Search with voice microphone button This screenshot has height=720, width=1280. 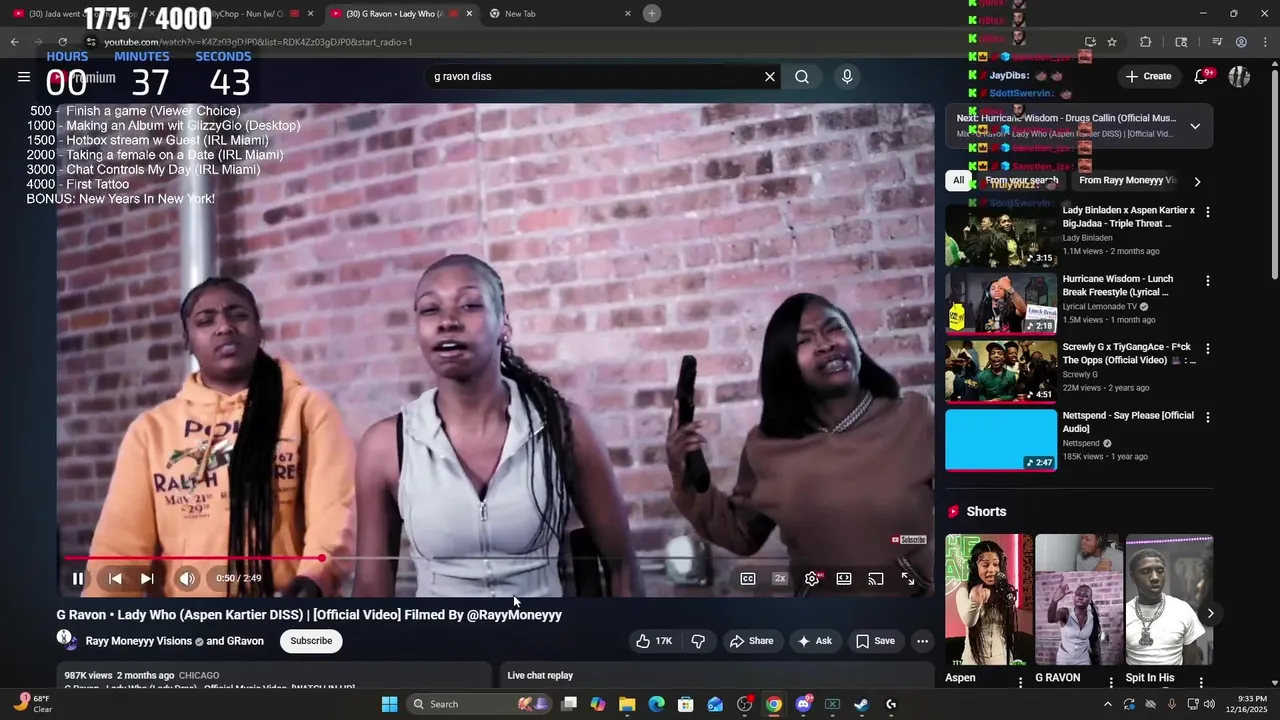(x=847, y=77)
